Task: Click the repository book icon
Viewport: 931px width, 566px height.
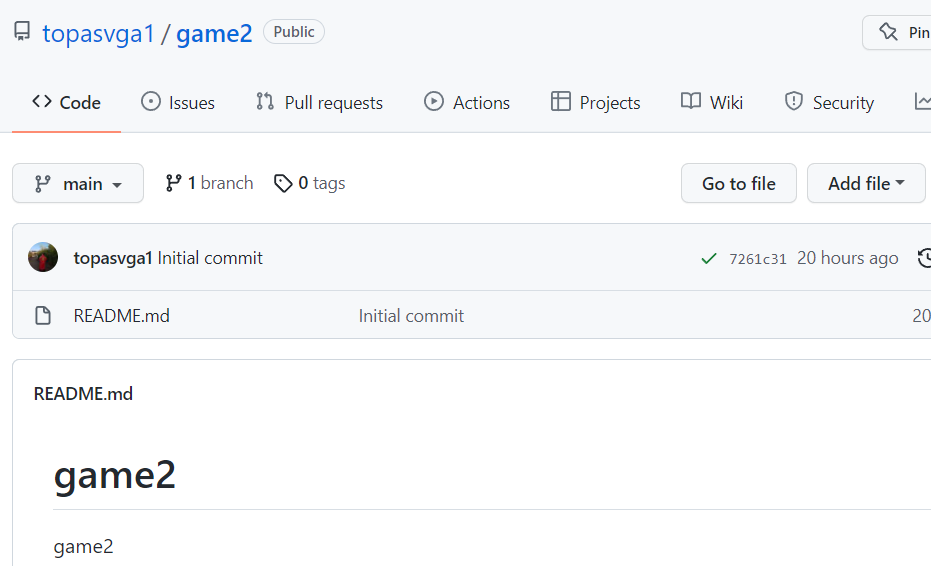Action: (x=22, y=32)
